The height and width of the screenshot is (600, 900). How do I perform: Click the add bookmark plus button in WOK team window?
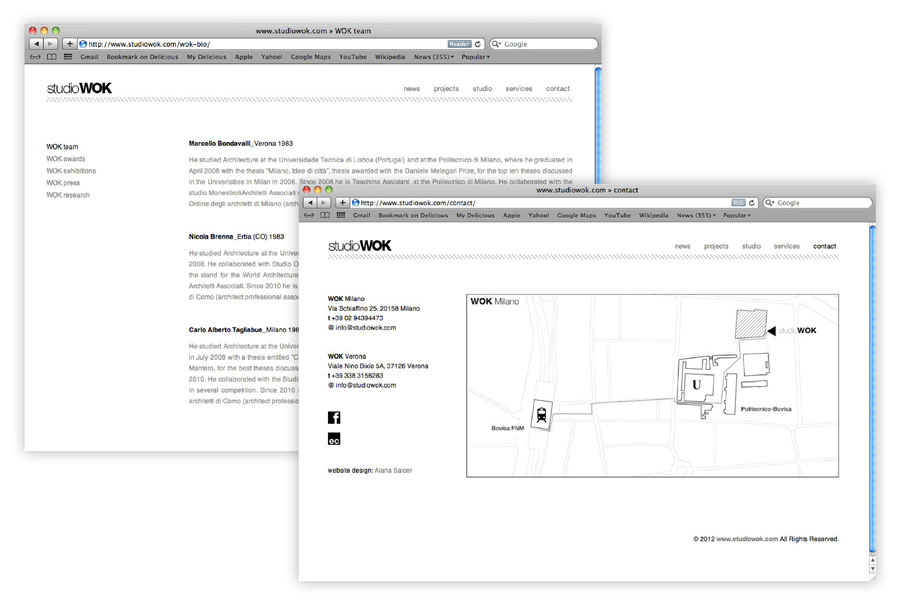pos(69,44)
